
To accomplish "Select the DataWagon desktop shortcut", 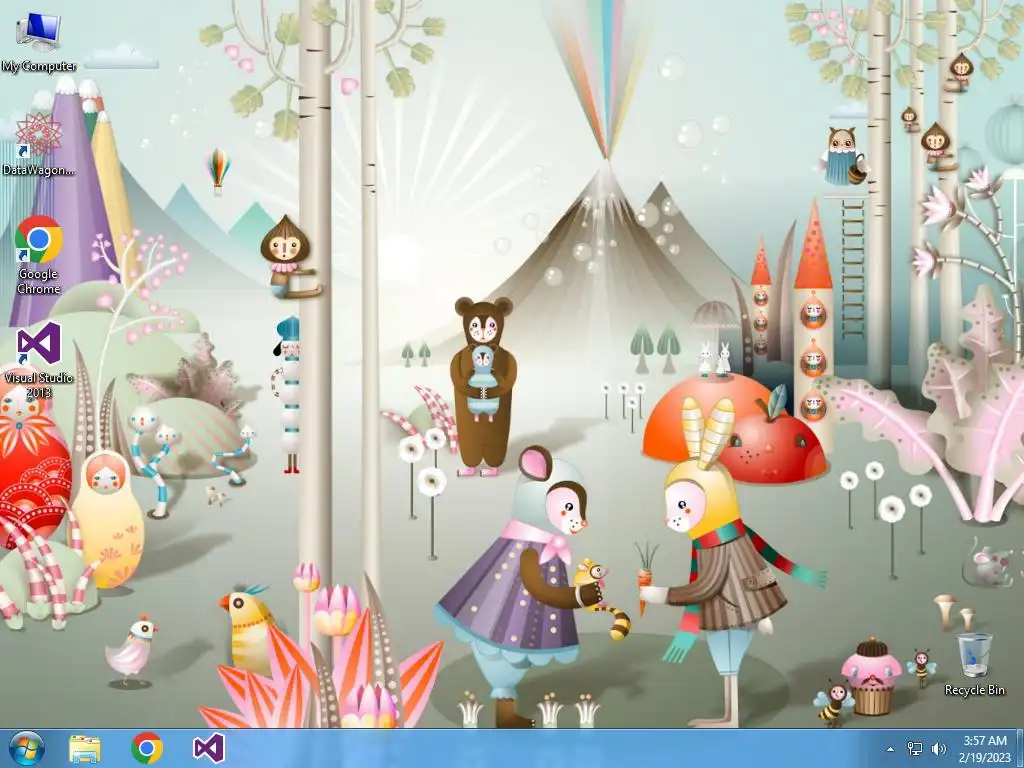I will [39, 144].
